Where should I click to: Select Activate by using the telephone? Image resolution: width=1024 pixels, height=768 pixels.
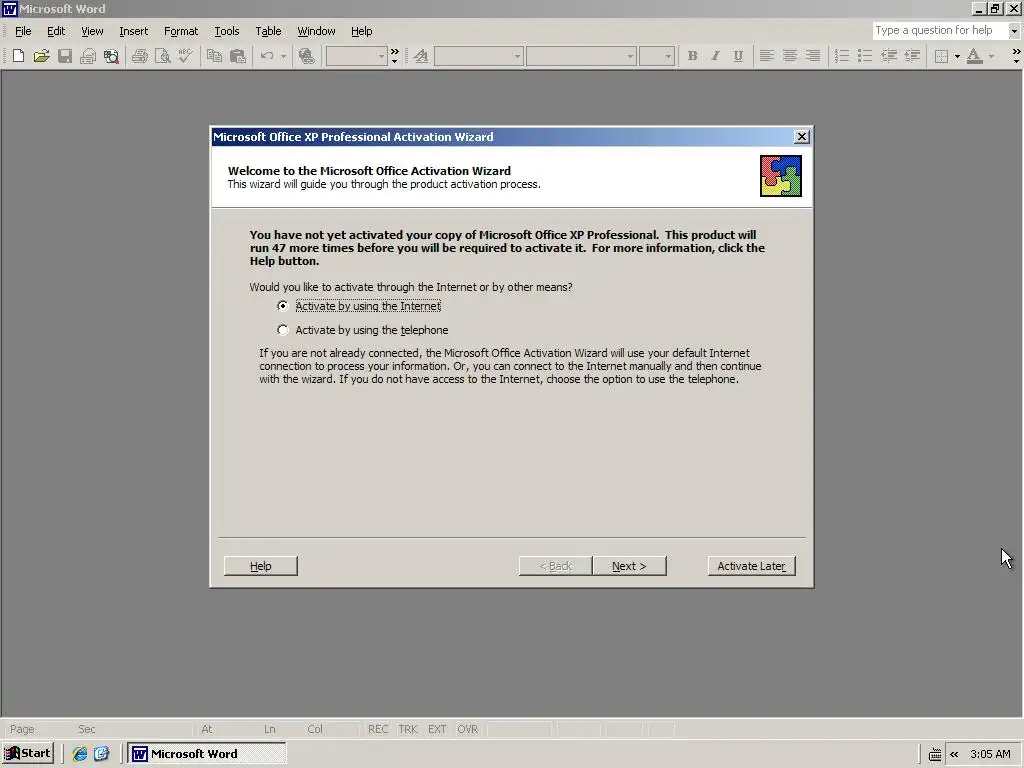(x=363, y=330)
